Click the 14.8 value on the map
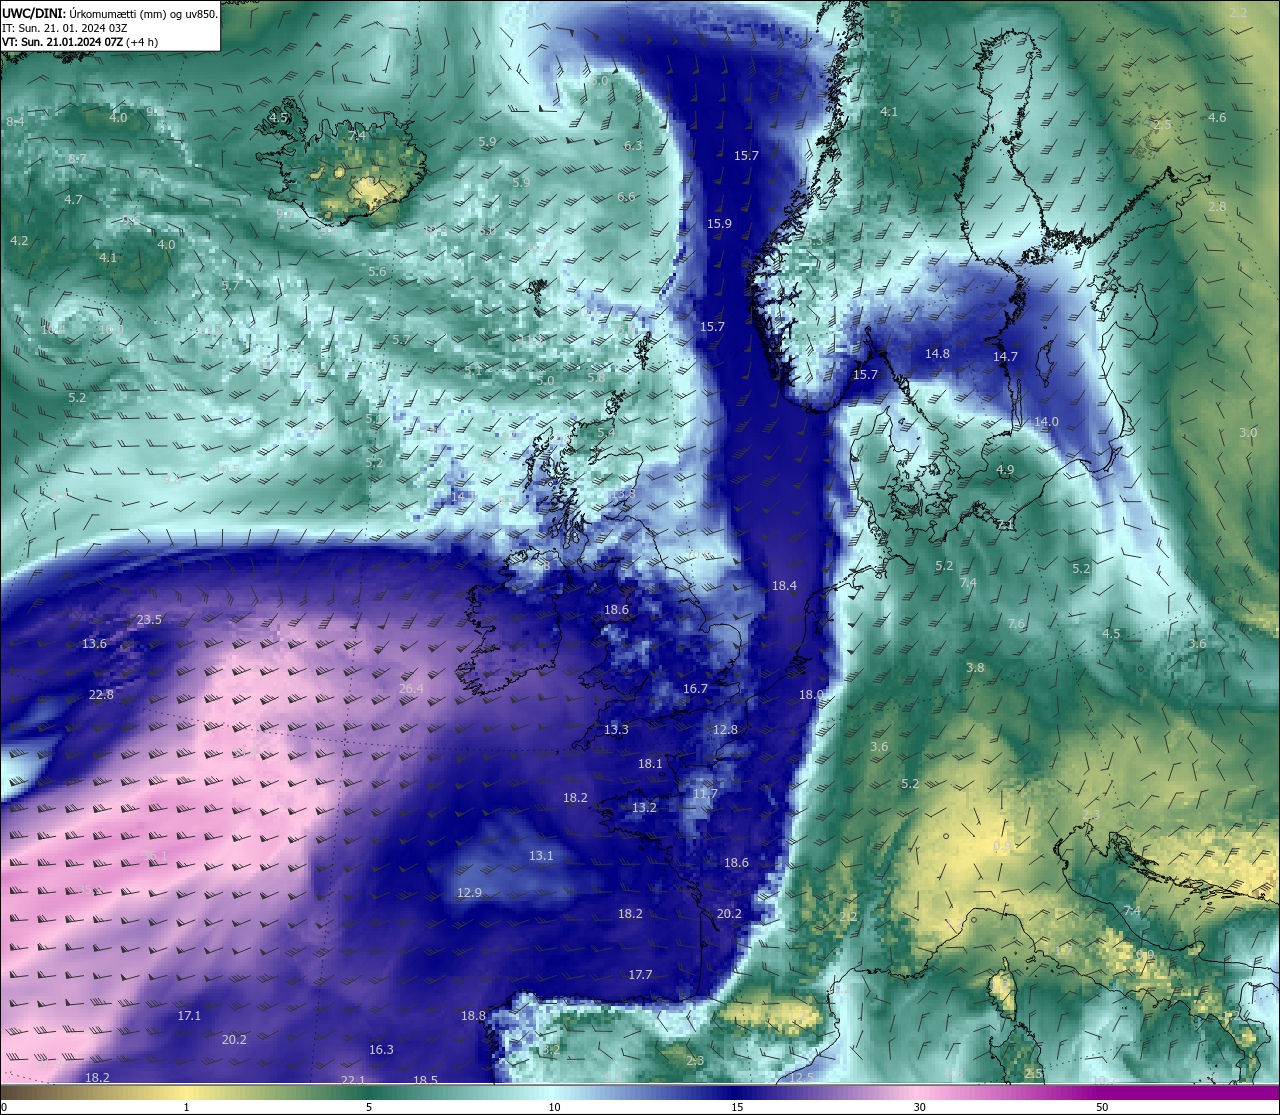Image resolution: width=1280 pixels, height=1115 pixels. (x=937, y=354)
